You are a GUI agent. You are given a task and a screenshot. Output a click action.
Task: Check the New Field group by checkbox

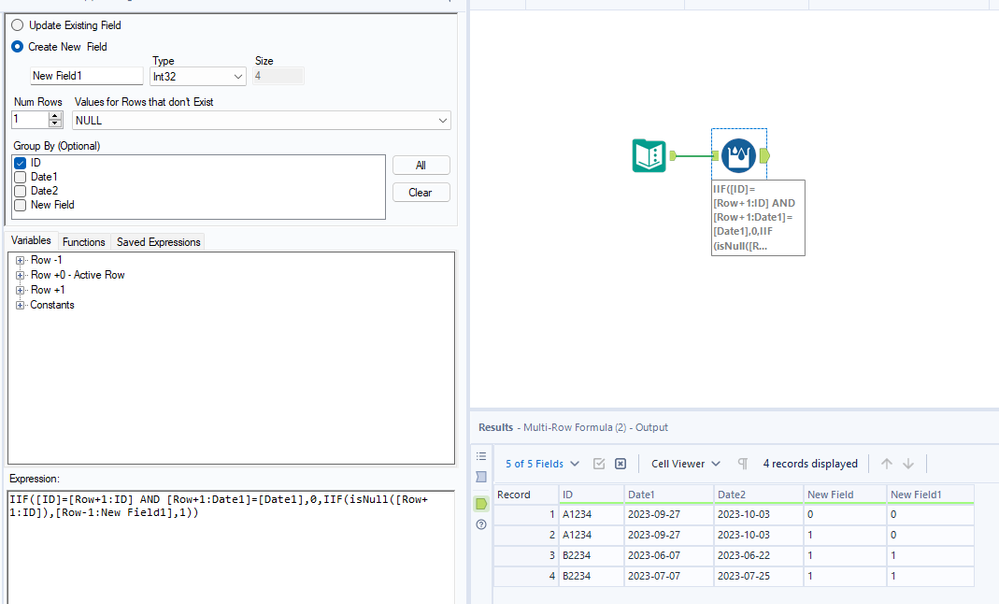pos(20,205)
